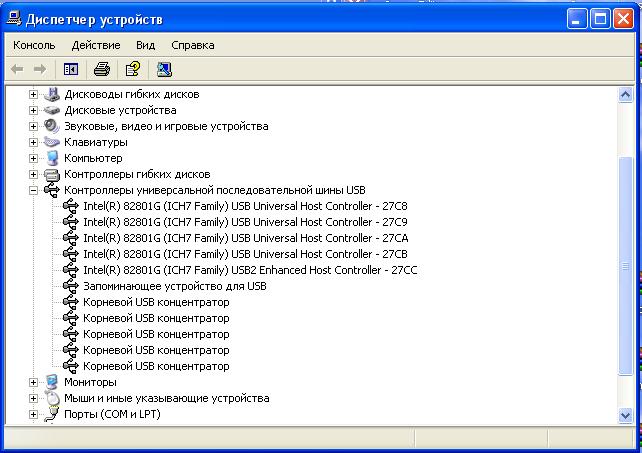Open the Вид menu

(146, 45)
